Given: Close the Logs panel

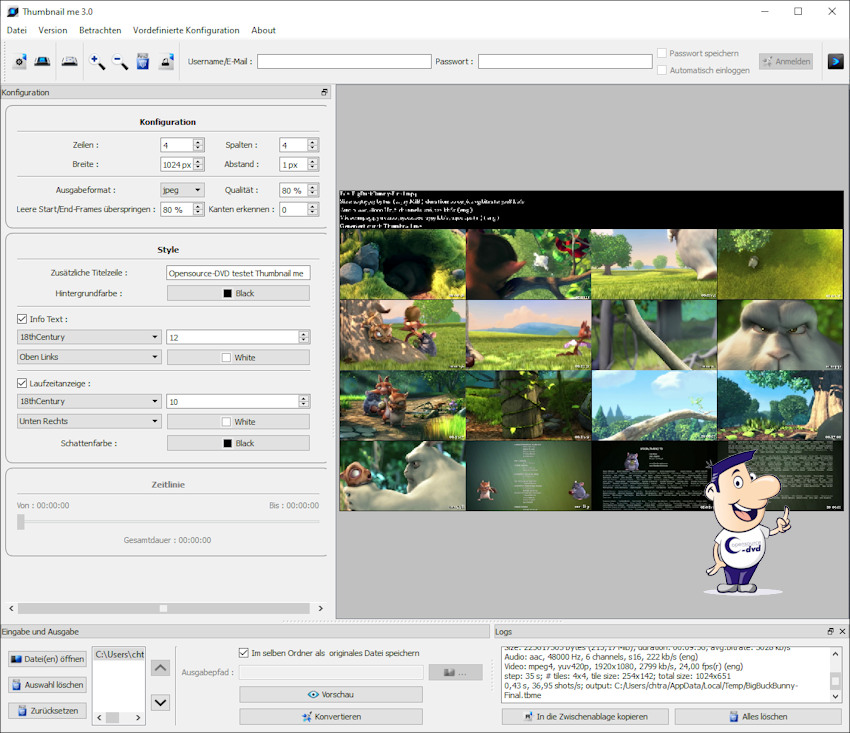Looking at the screenshot, I should (x=842, y=632).
